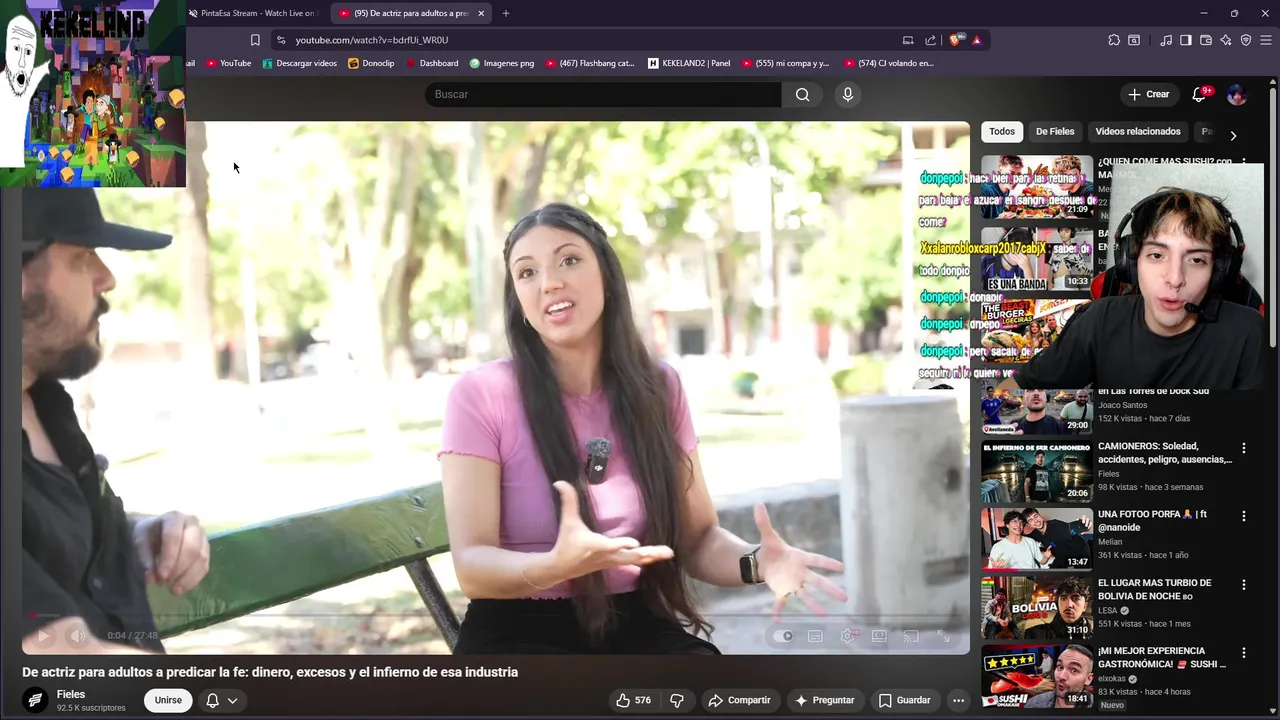The width and height of the screenshot is (1280, 720).
Task: Click the Preguntar button
Action: coord(824,700)
